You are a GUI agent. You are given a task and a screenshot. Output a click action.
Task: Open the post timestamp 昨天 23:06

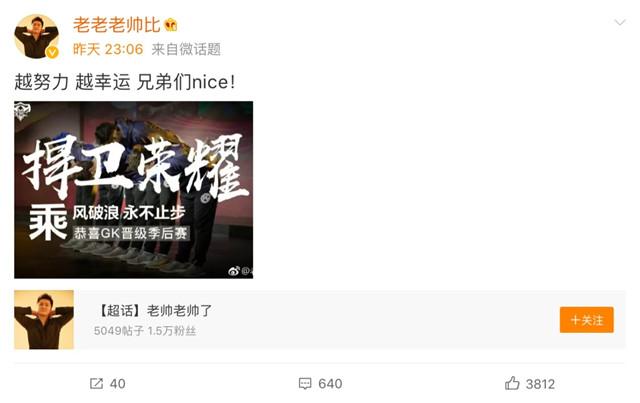pos(108,49)
